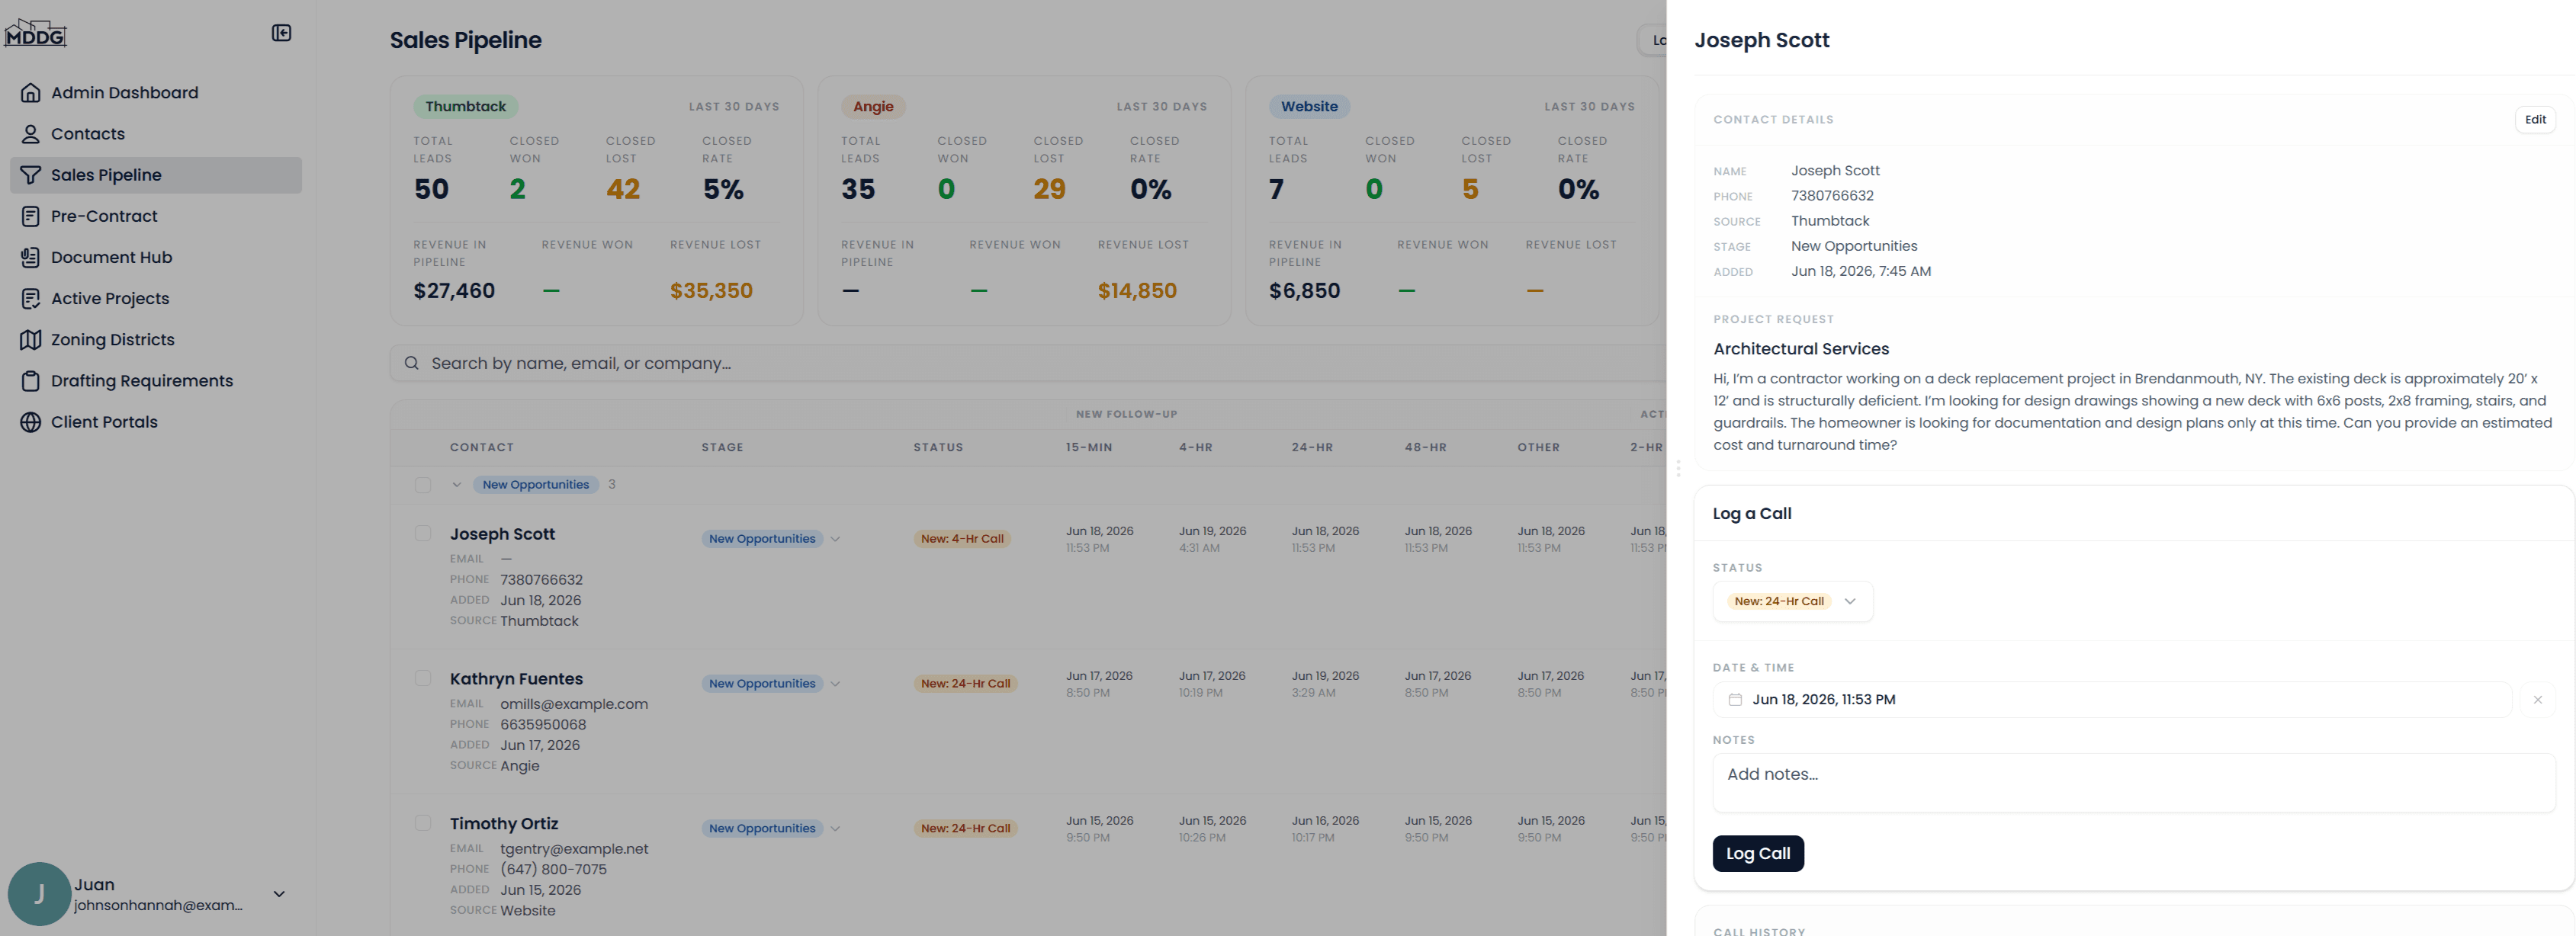
Task: Click the MDDG logo
Action: click(35, 33)
